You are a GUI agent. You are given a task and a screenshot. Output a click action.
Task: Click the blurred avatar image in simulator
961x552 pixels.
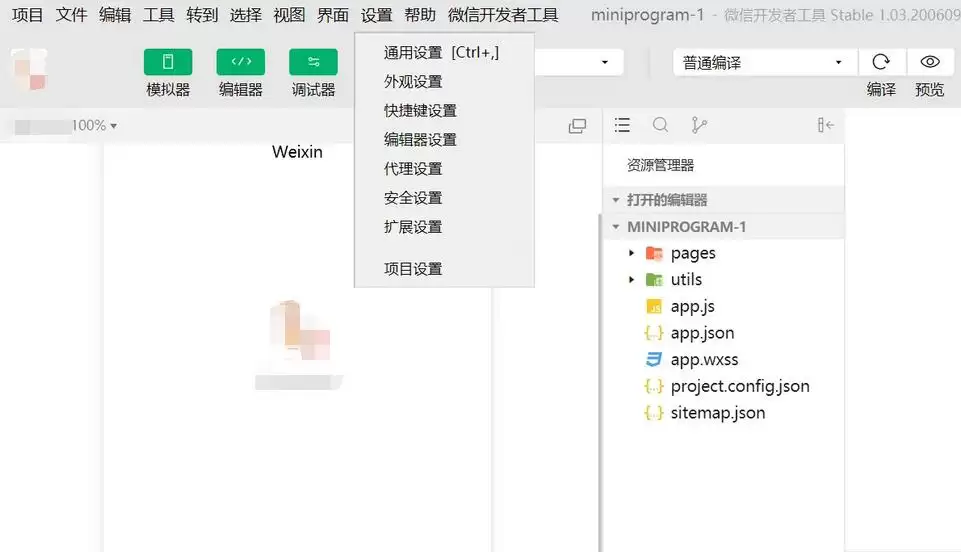click(300, 331)
